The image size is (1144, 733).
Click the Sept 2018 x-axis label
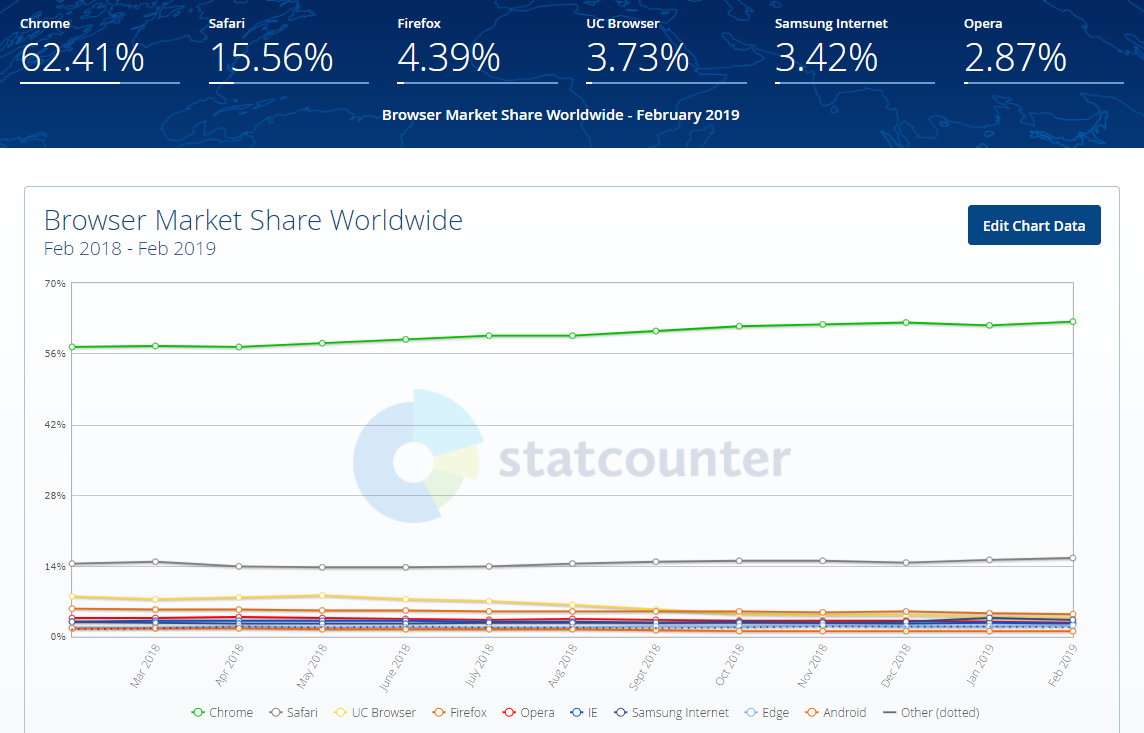pos(645,667)
